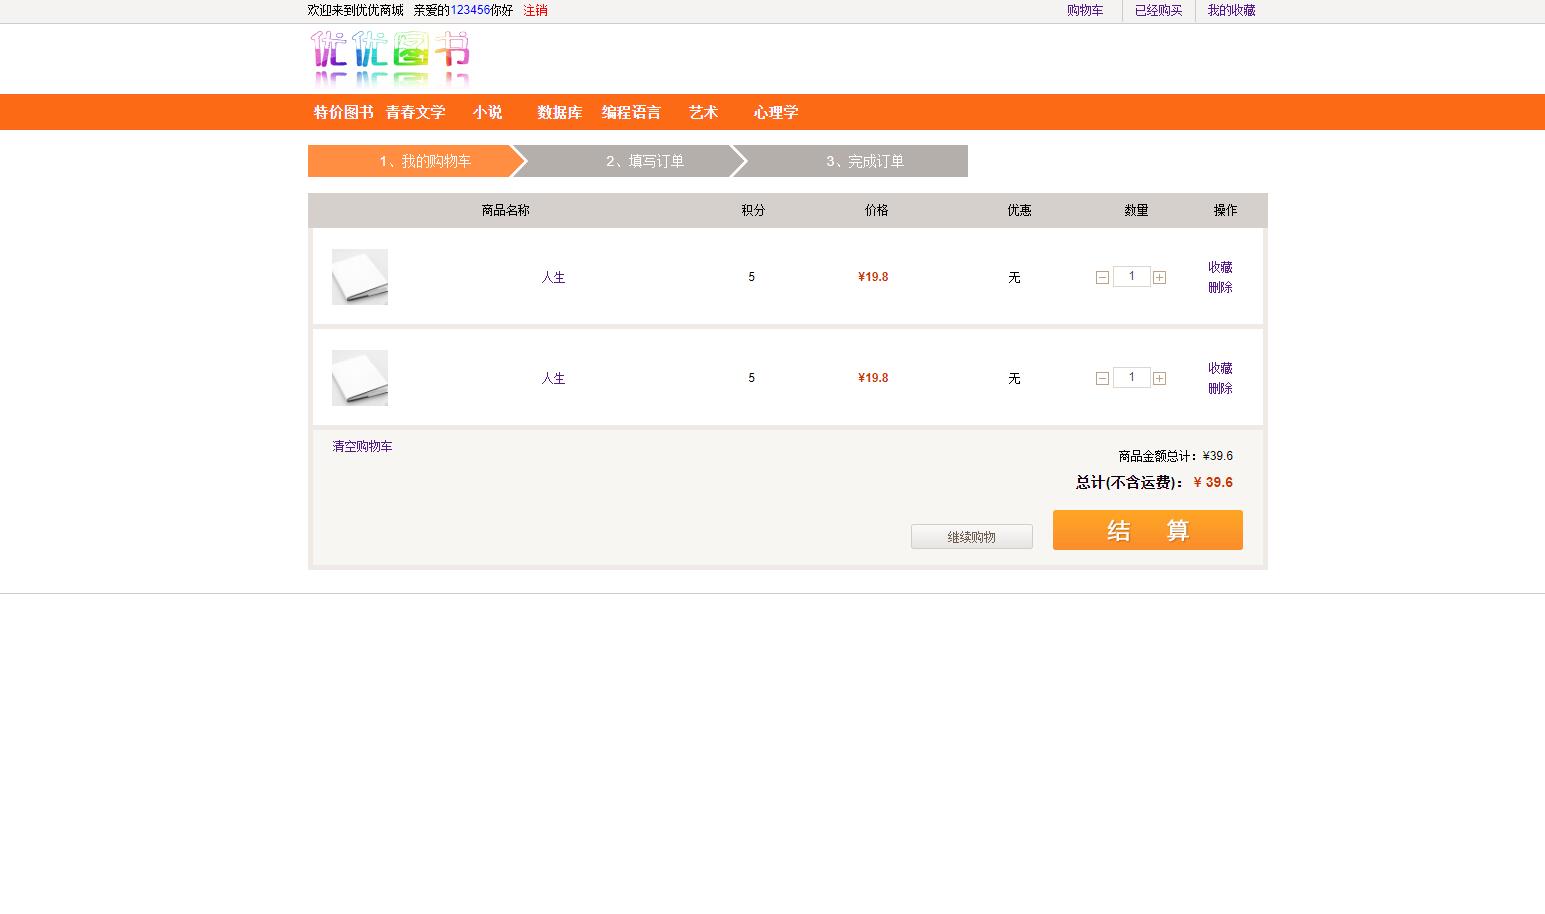Click the 商品名称 column header
1545x914 pixels.
tap(506, 210)
